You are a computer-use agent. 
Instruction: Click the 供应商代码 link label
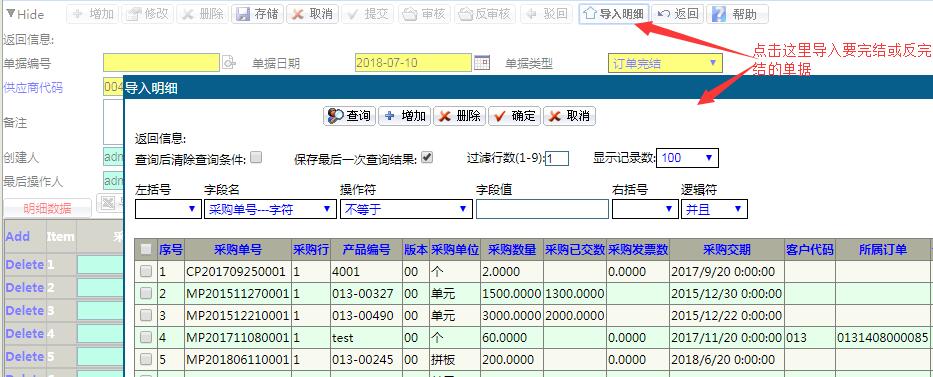(33, 88)
